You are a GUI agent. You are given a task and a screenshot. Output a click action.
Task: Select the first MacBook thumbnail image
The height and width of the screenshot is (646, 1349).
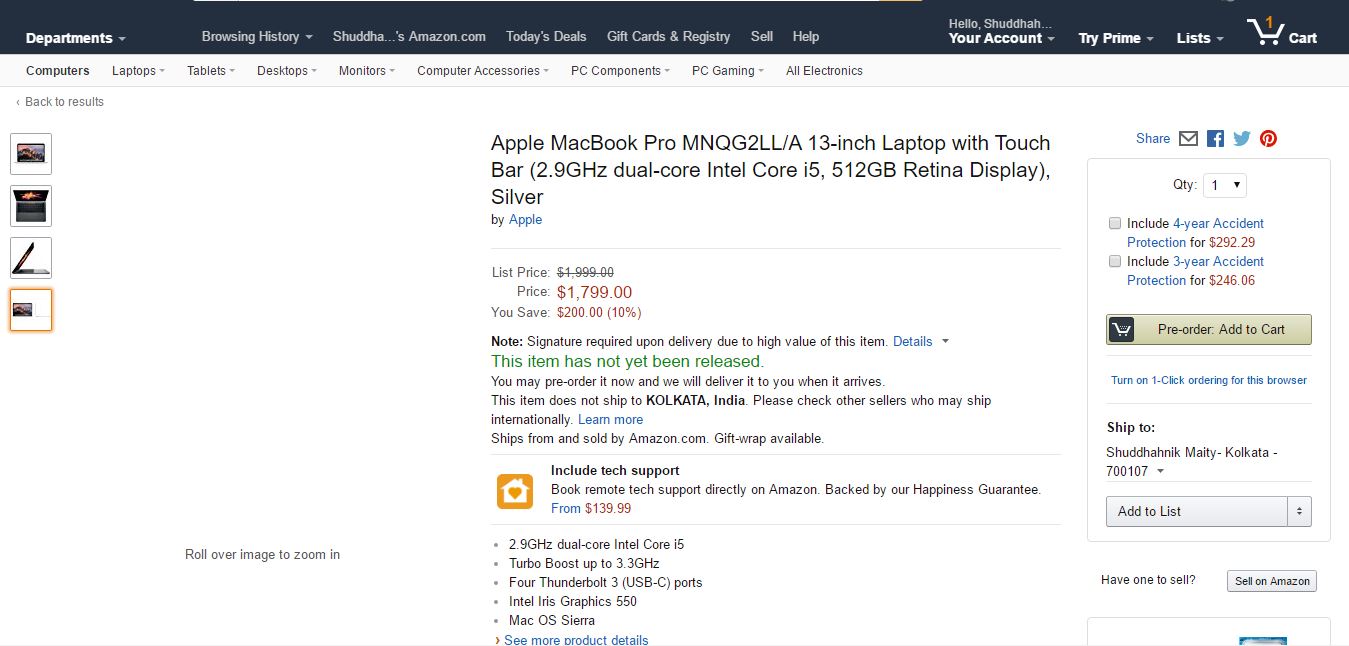31,154
